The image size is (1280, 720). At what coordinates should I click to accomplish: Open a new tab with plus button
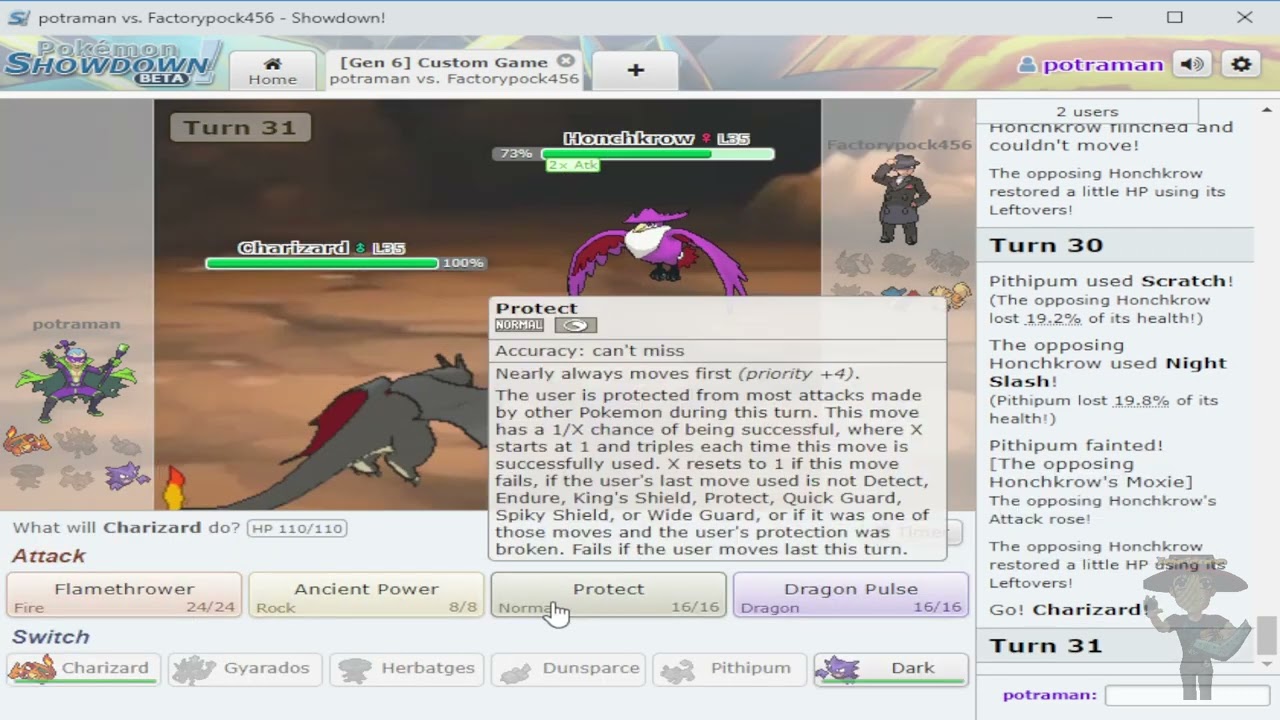point(635,70)
